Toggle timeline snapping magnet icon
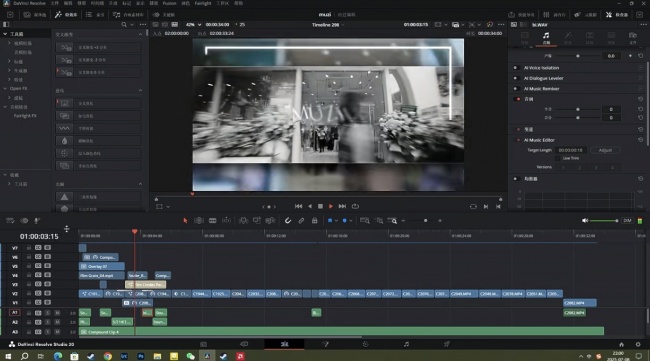The width and height of the screenshot is (650, 361). coord(288,220)
